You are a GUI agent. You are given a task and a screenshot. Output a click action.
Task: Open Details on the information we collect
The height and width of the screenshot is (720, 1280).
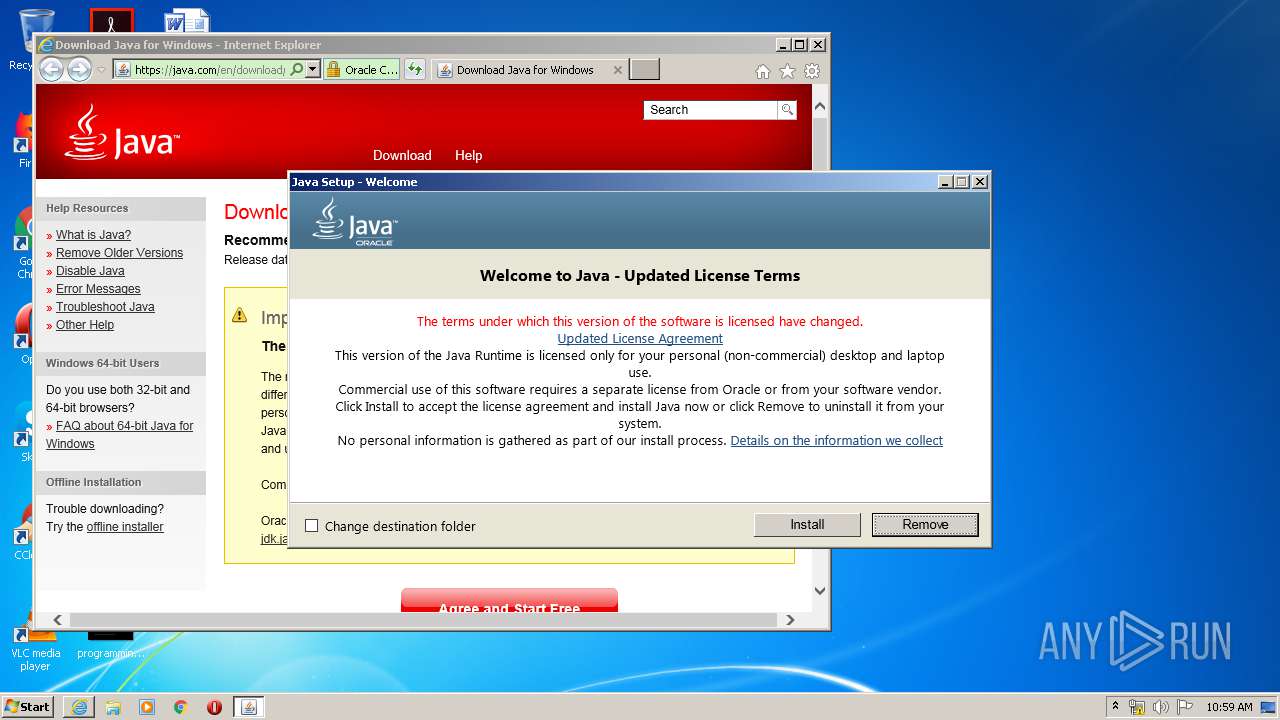click(837, 440)
